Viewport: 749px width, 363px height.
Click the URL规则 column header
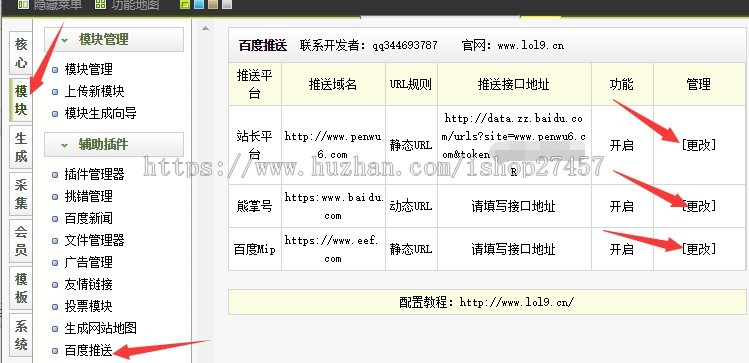411,85
